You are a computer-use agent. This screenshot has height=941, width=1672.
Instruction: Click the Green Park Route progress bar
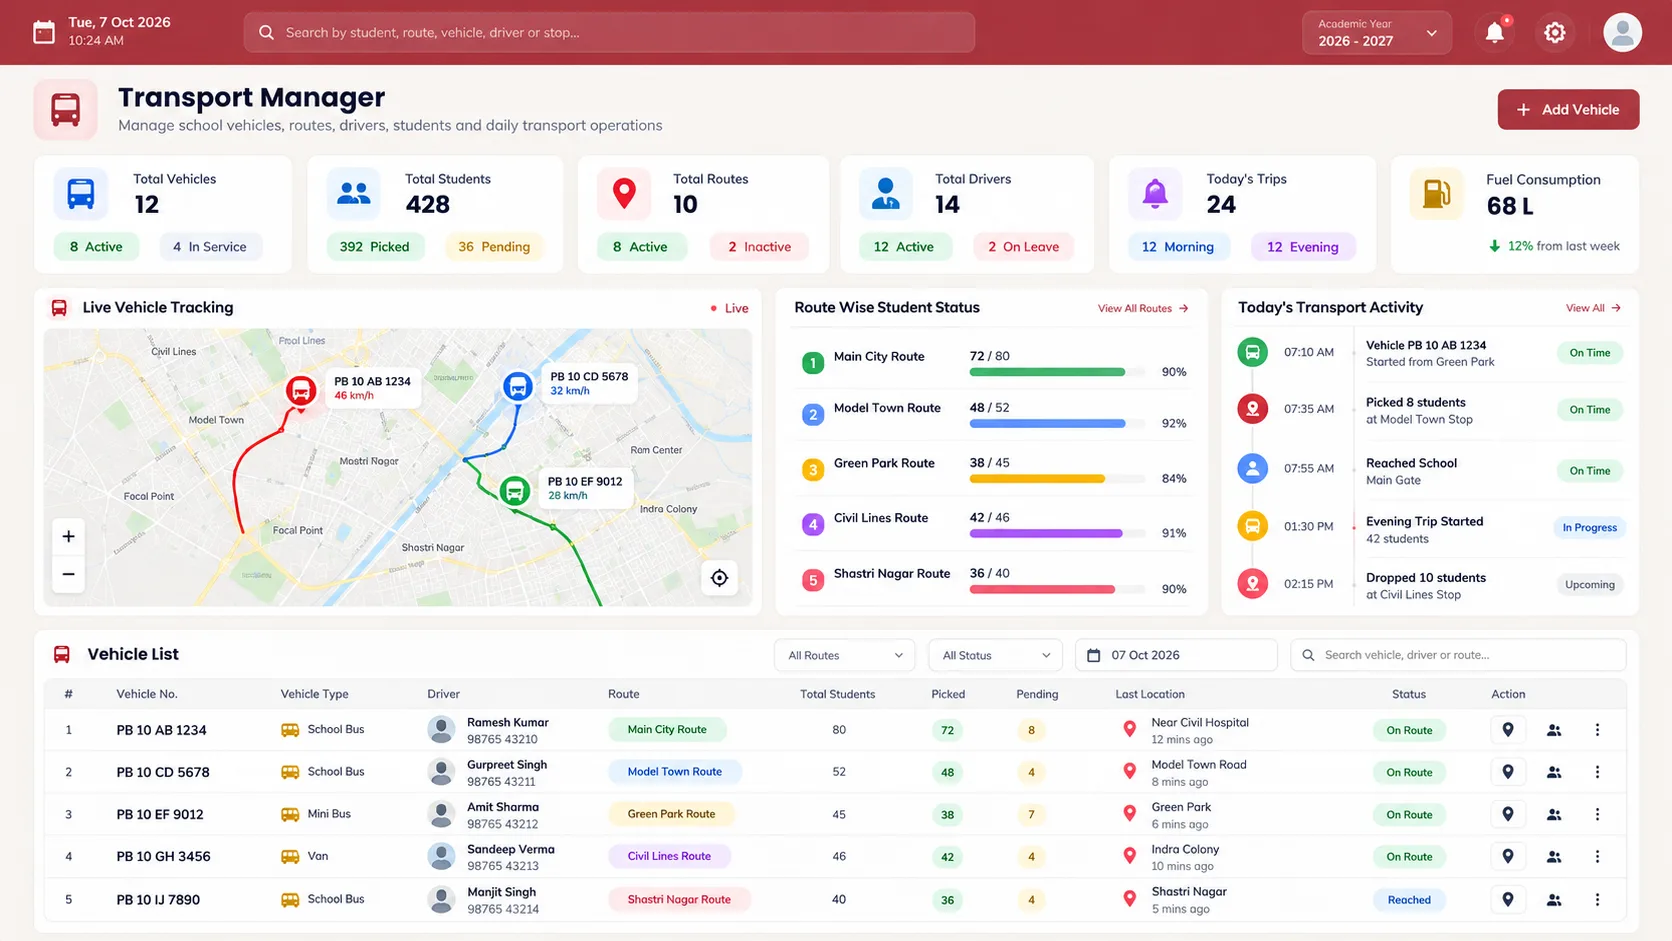tap(1058, 479)
